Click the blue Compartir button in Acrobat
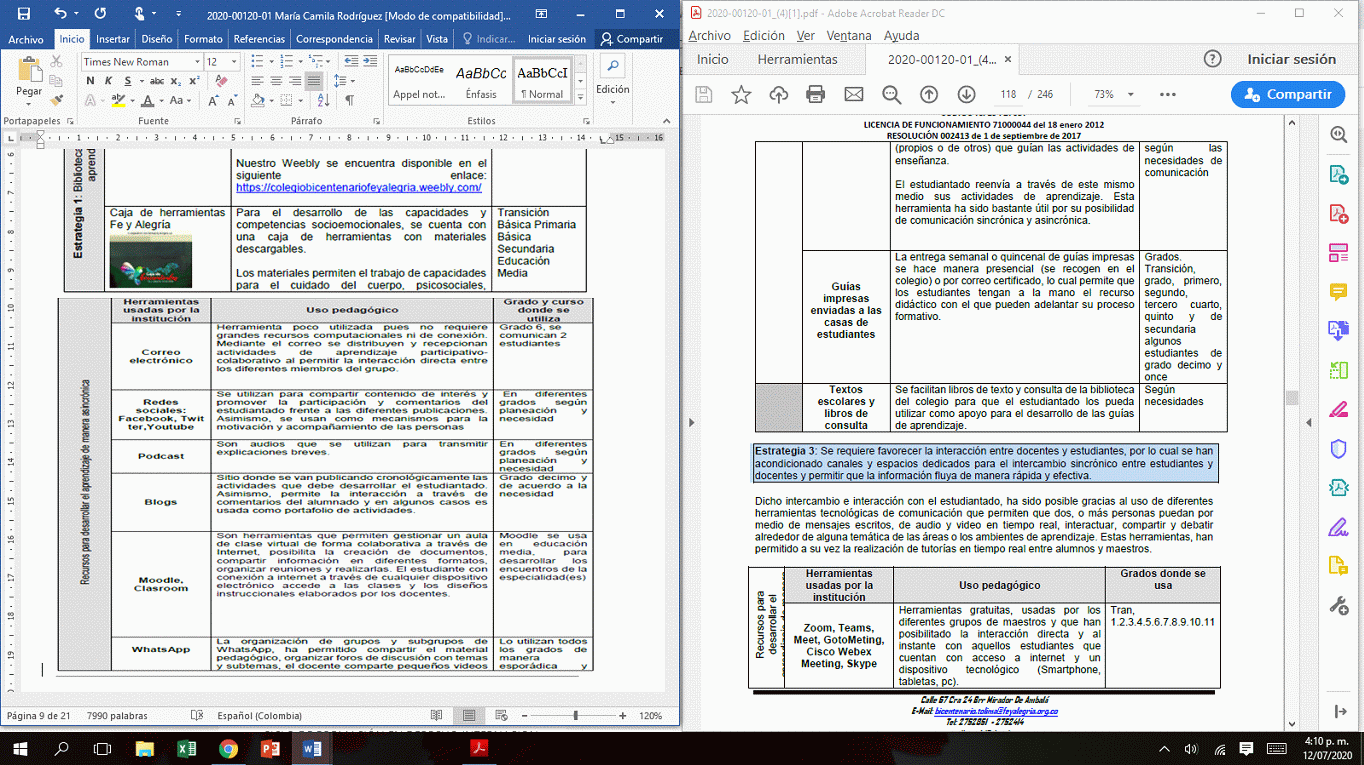 [x=1288, y=94]
